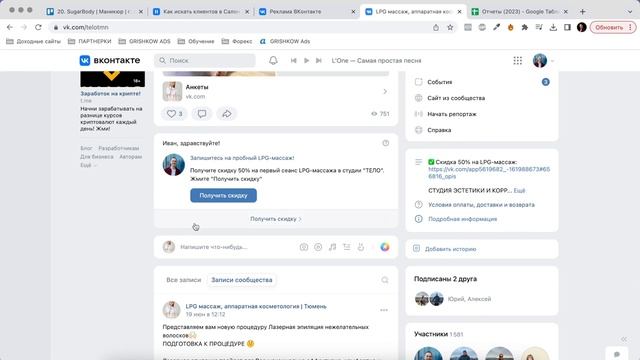The width and height of the screenshot is (640, 360).
Task: Select Начать репортаж menu item
Action: pyautogui.click(x=452, y=114)
